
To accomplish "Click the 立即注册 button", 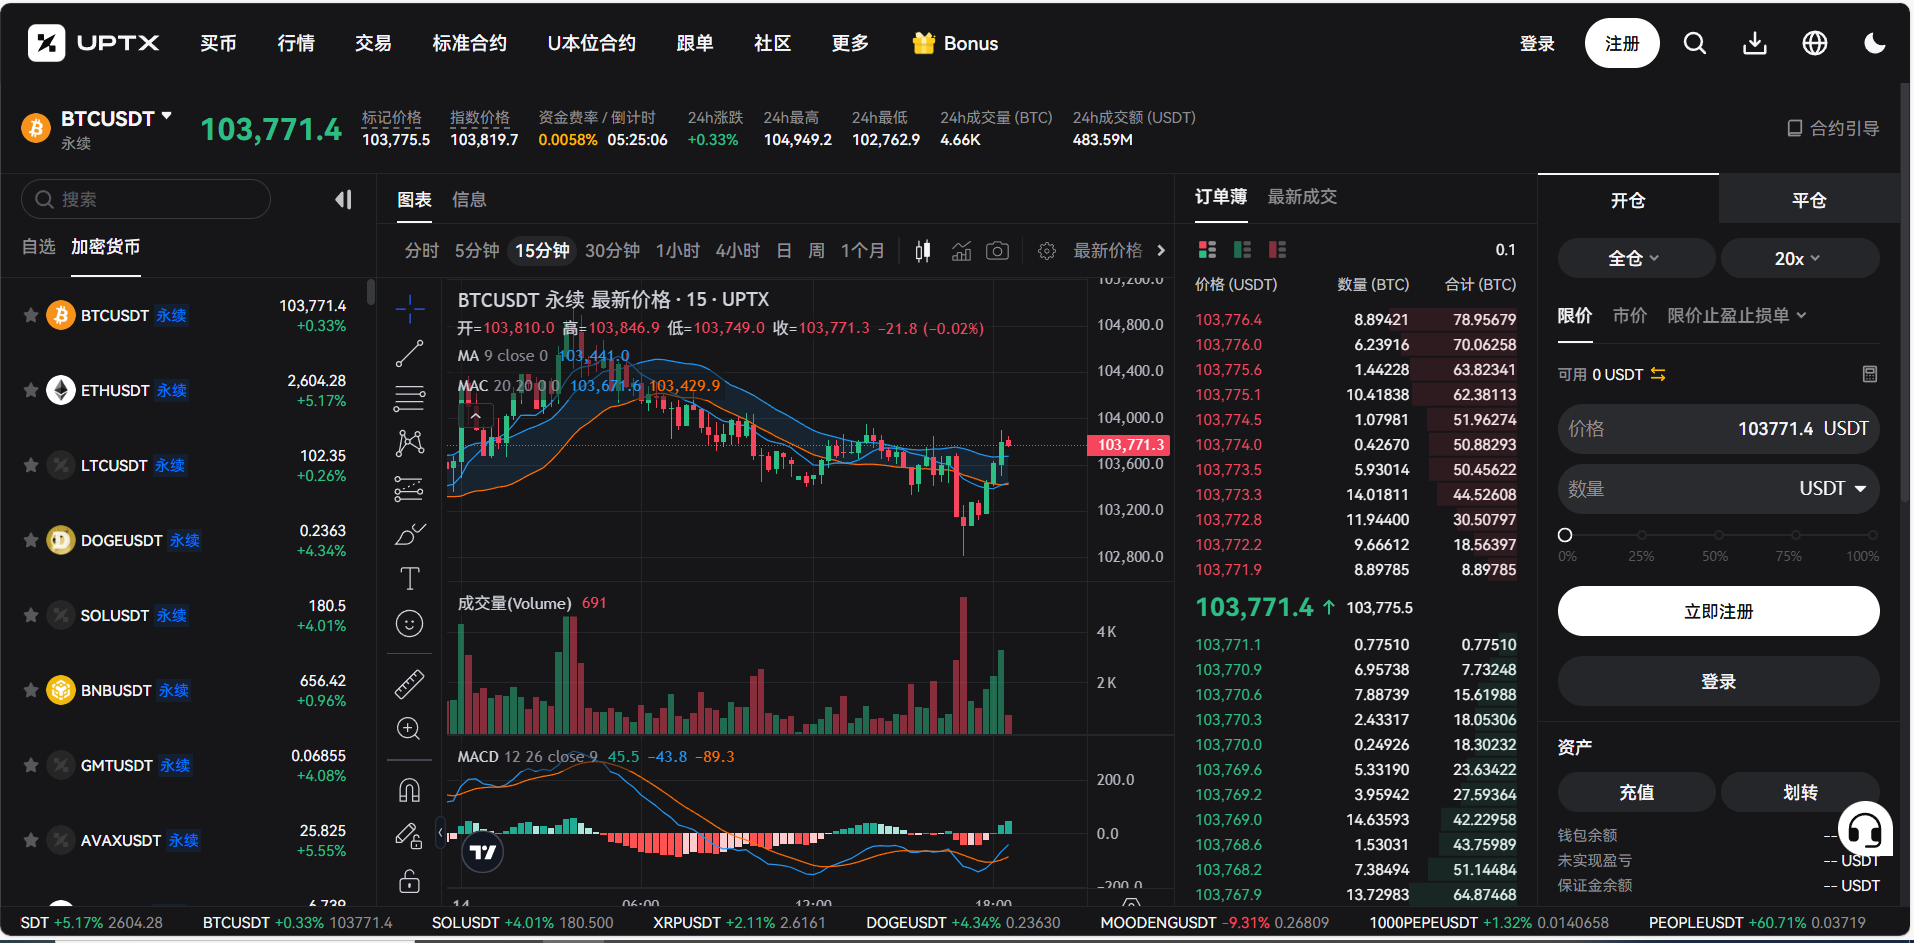I will click(x=1718, y=611).
